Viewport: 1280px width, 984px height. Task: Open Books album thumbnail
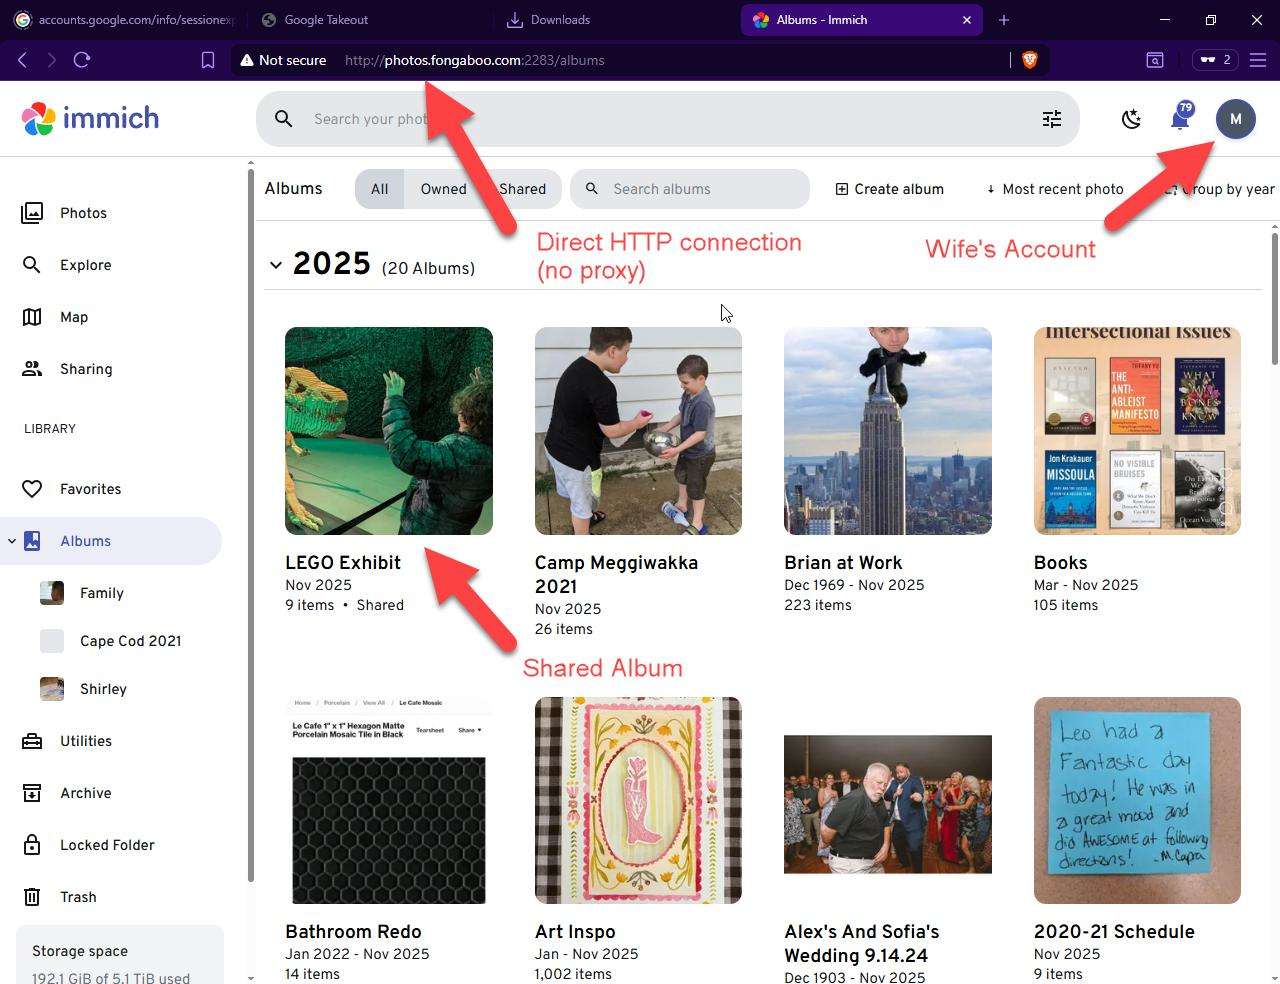click(1137, 431)
